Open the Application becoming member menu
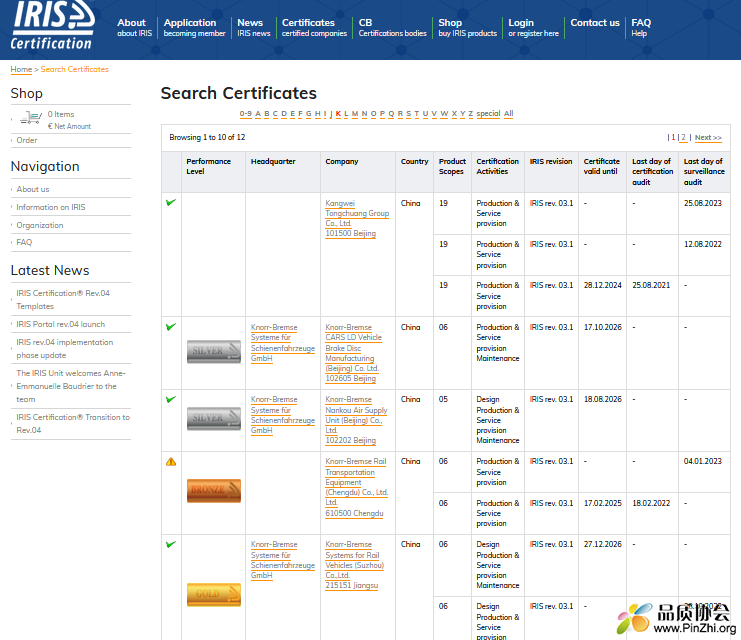 tap(194, 27)
